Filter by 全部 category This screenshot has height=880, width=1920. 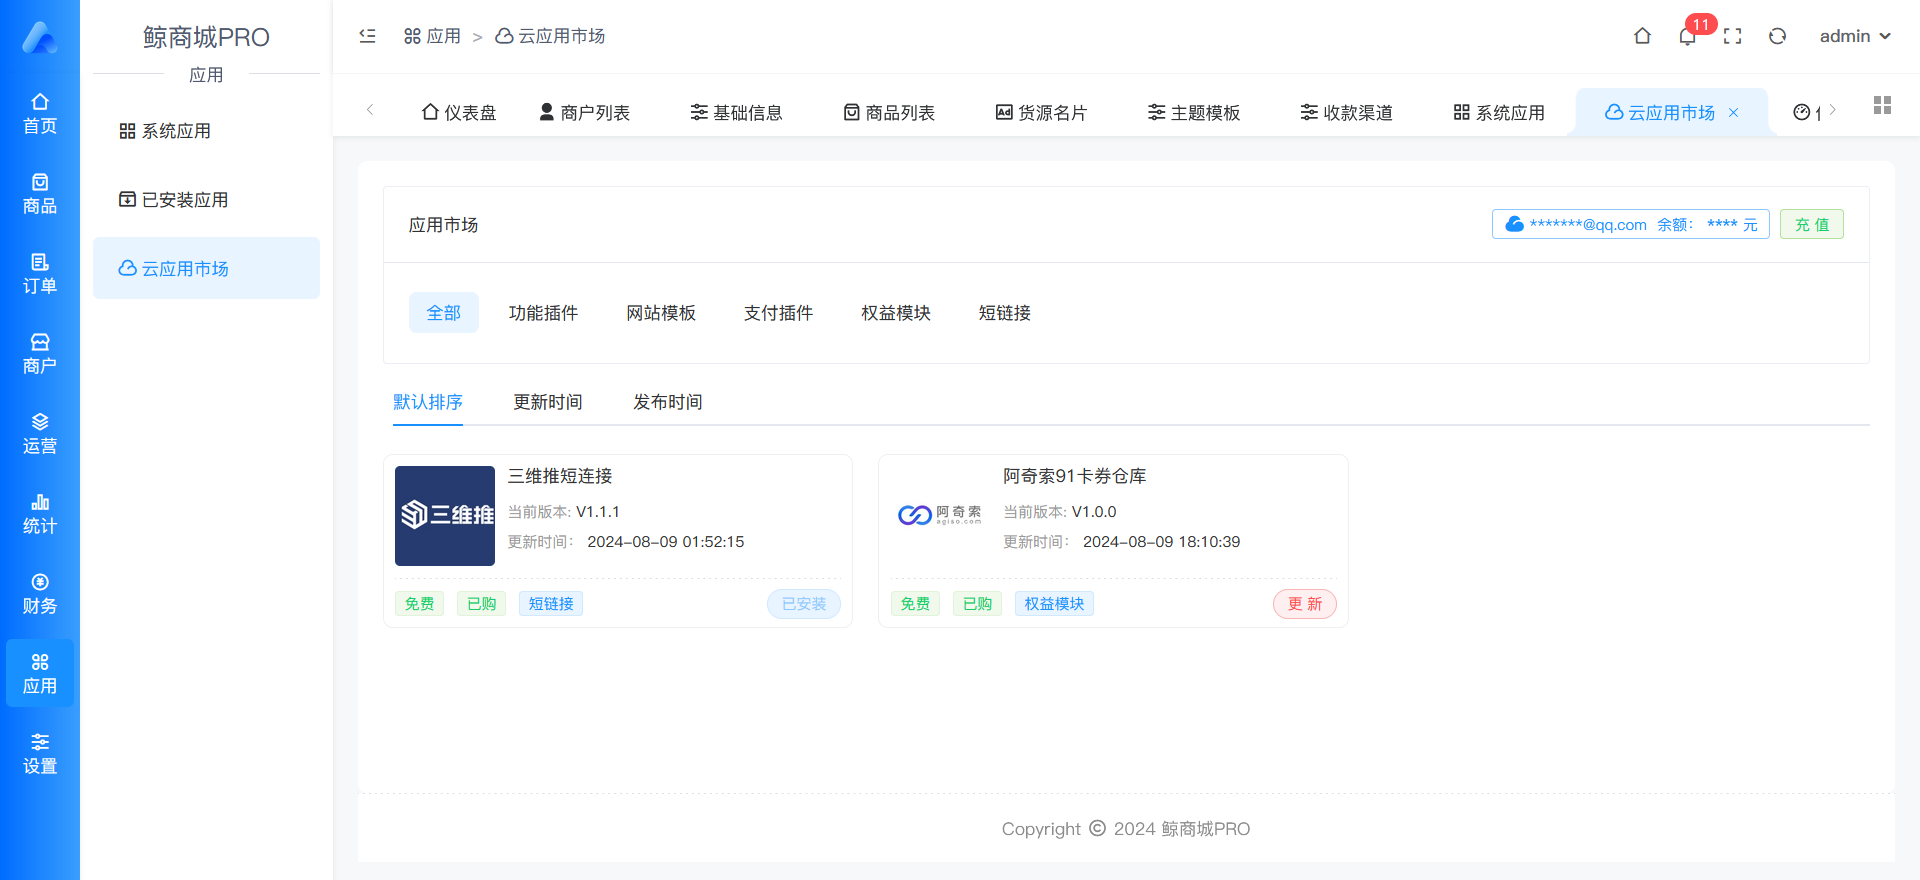click(x=444, y=313)
